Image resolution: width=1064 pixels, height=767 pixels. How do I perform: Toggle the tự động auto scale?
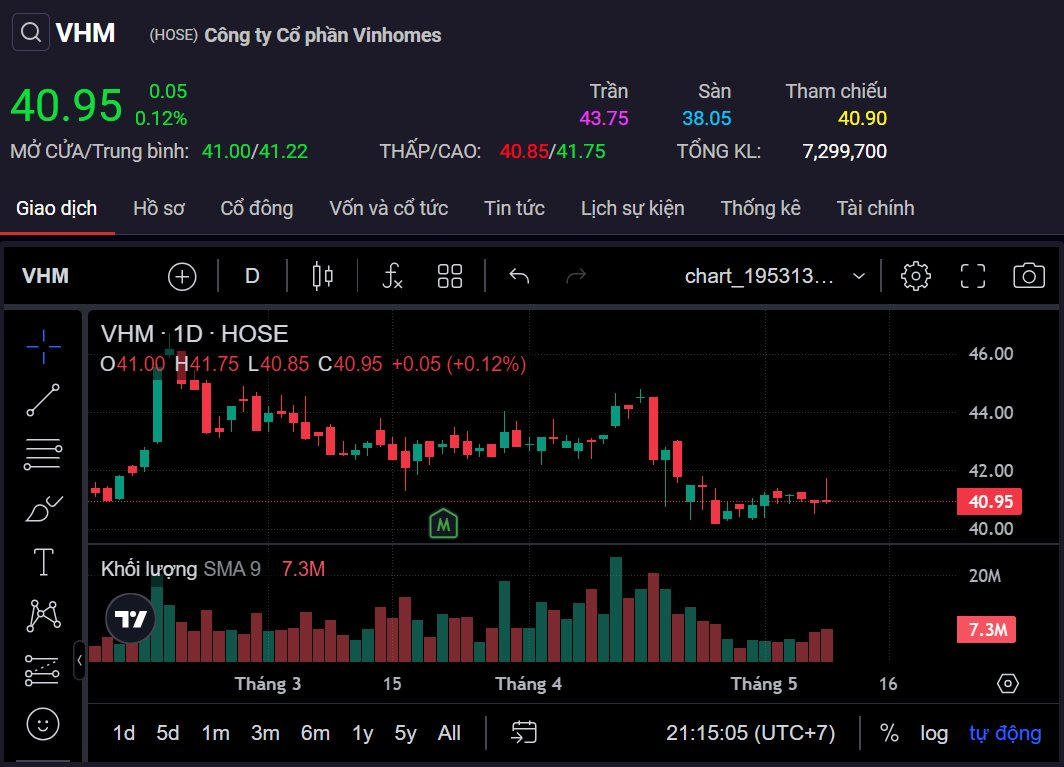[1005, 733]
